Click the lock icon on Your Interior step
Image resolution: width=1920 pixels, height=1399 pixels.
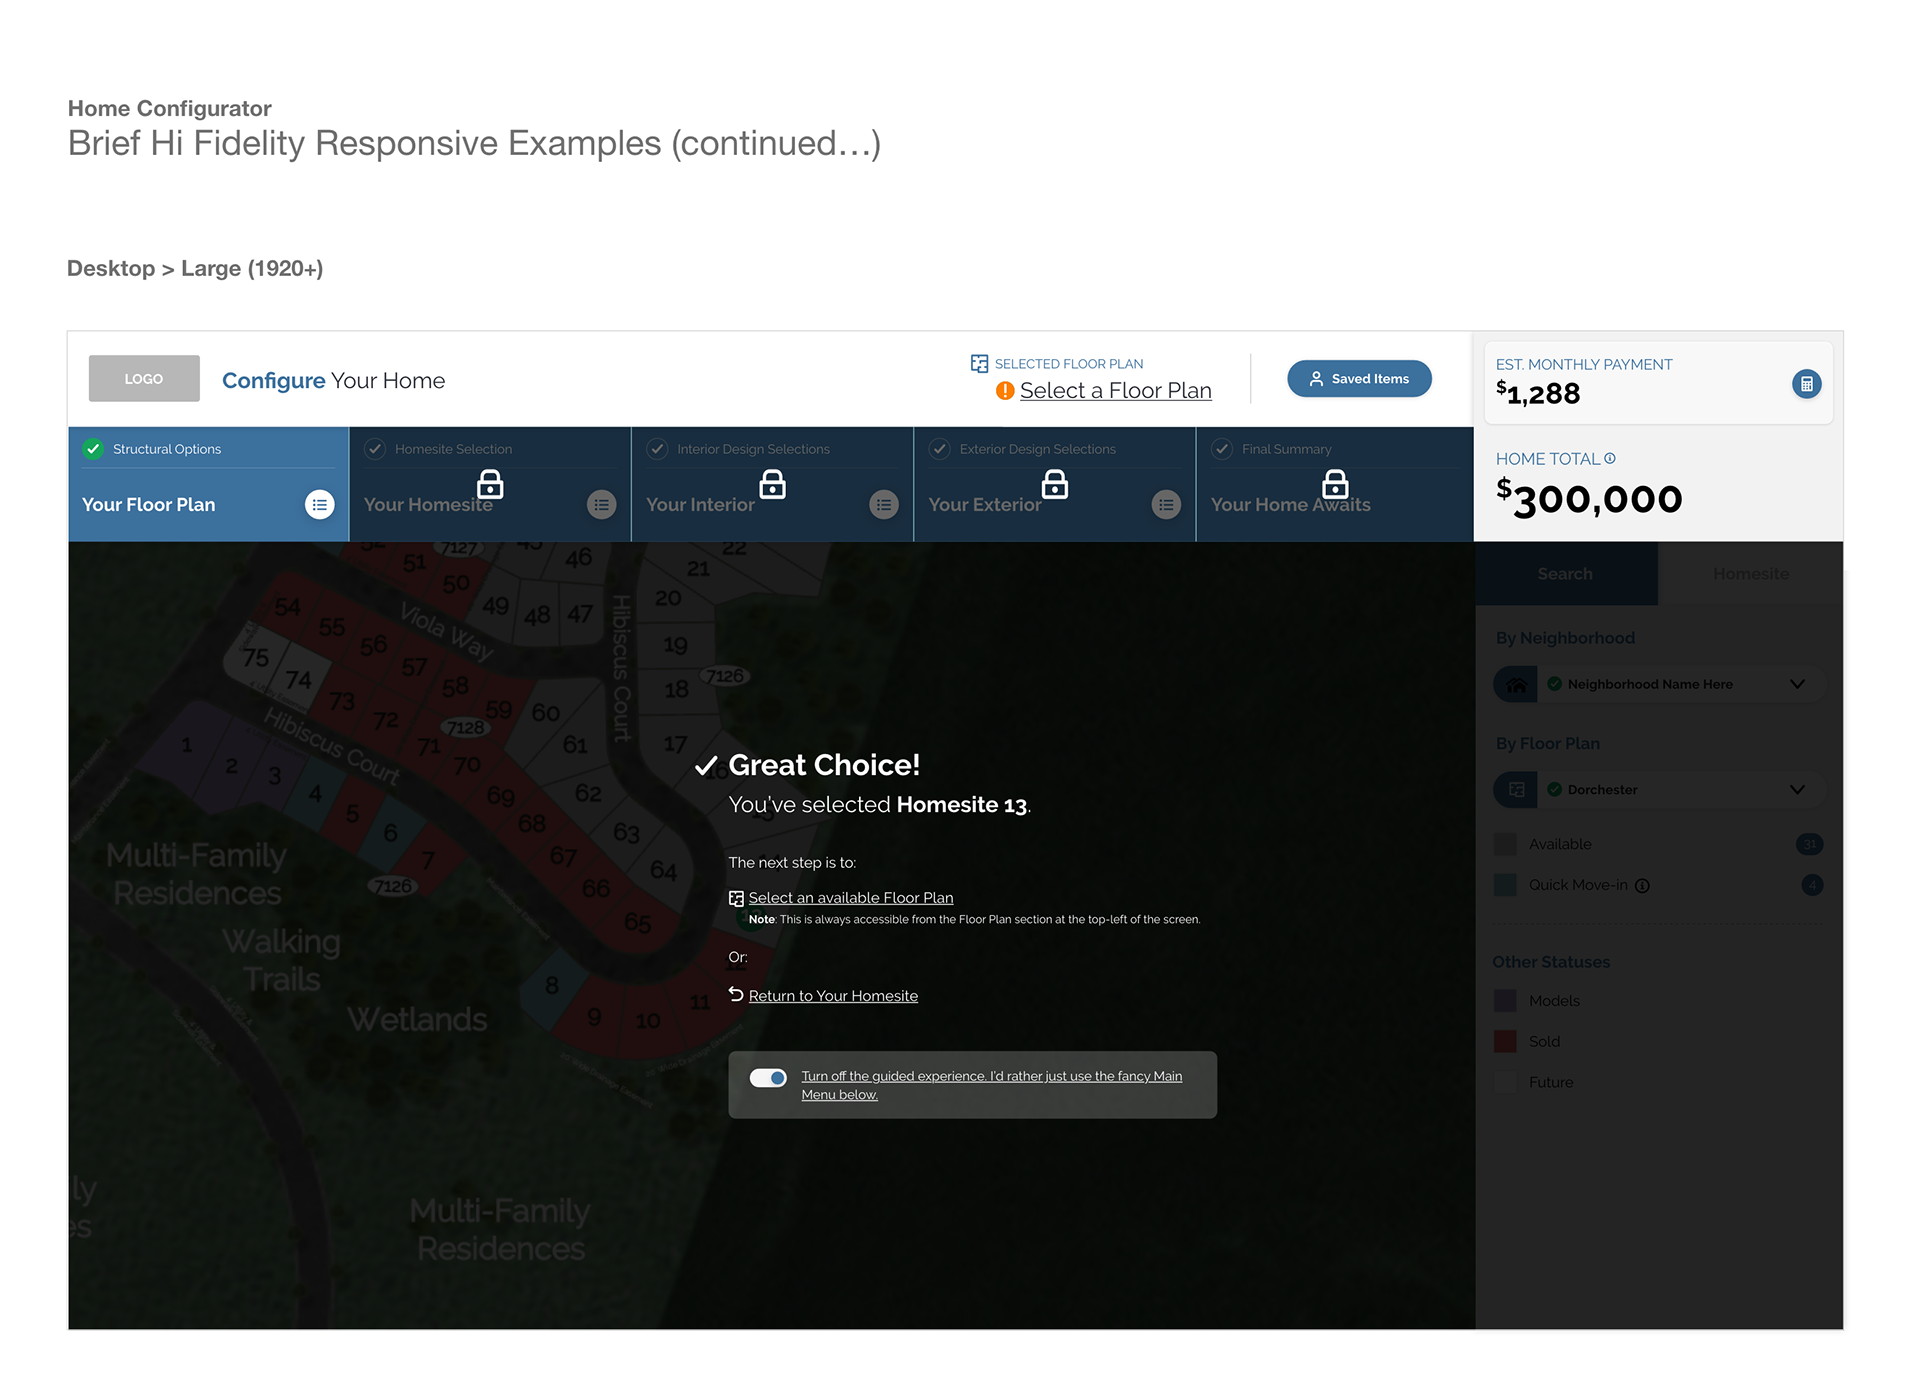point(773,484)
